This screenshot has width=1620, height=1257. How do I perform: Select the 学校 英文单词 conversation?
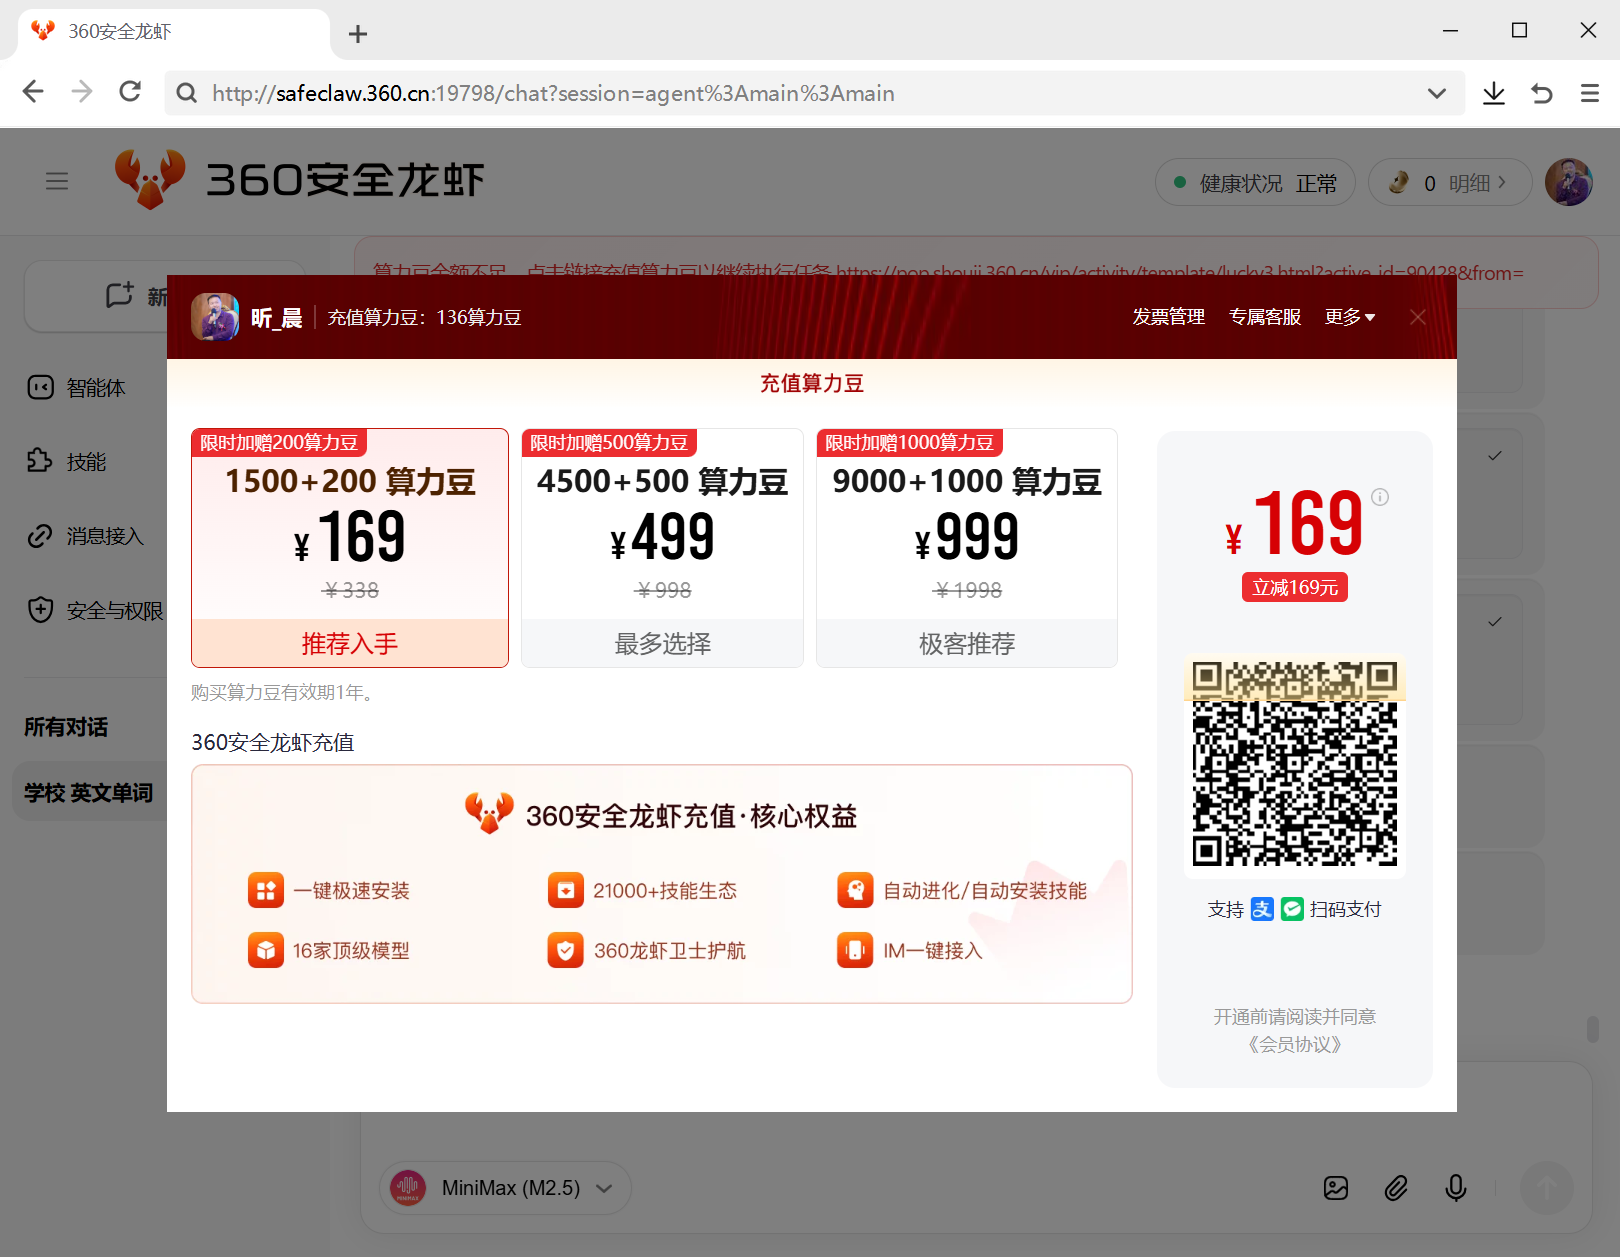pyautogui.click(x=90, y=793)
